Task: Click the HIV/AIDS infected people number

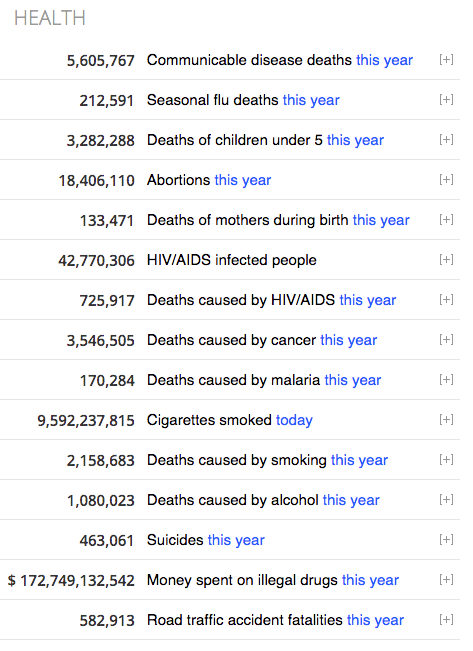Action: tap(96, 261)
